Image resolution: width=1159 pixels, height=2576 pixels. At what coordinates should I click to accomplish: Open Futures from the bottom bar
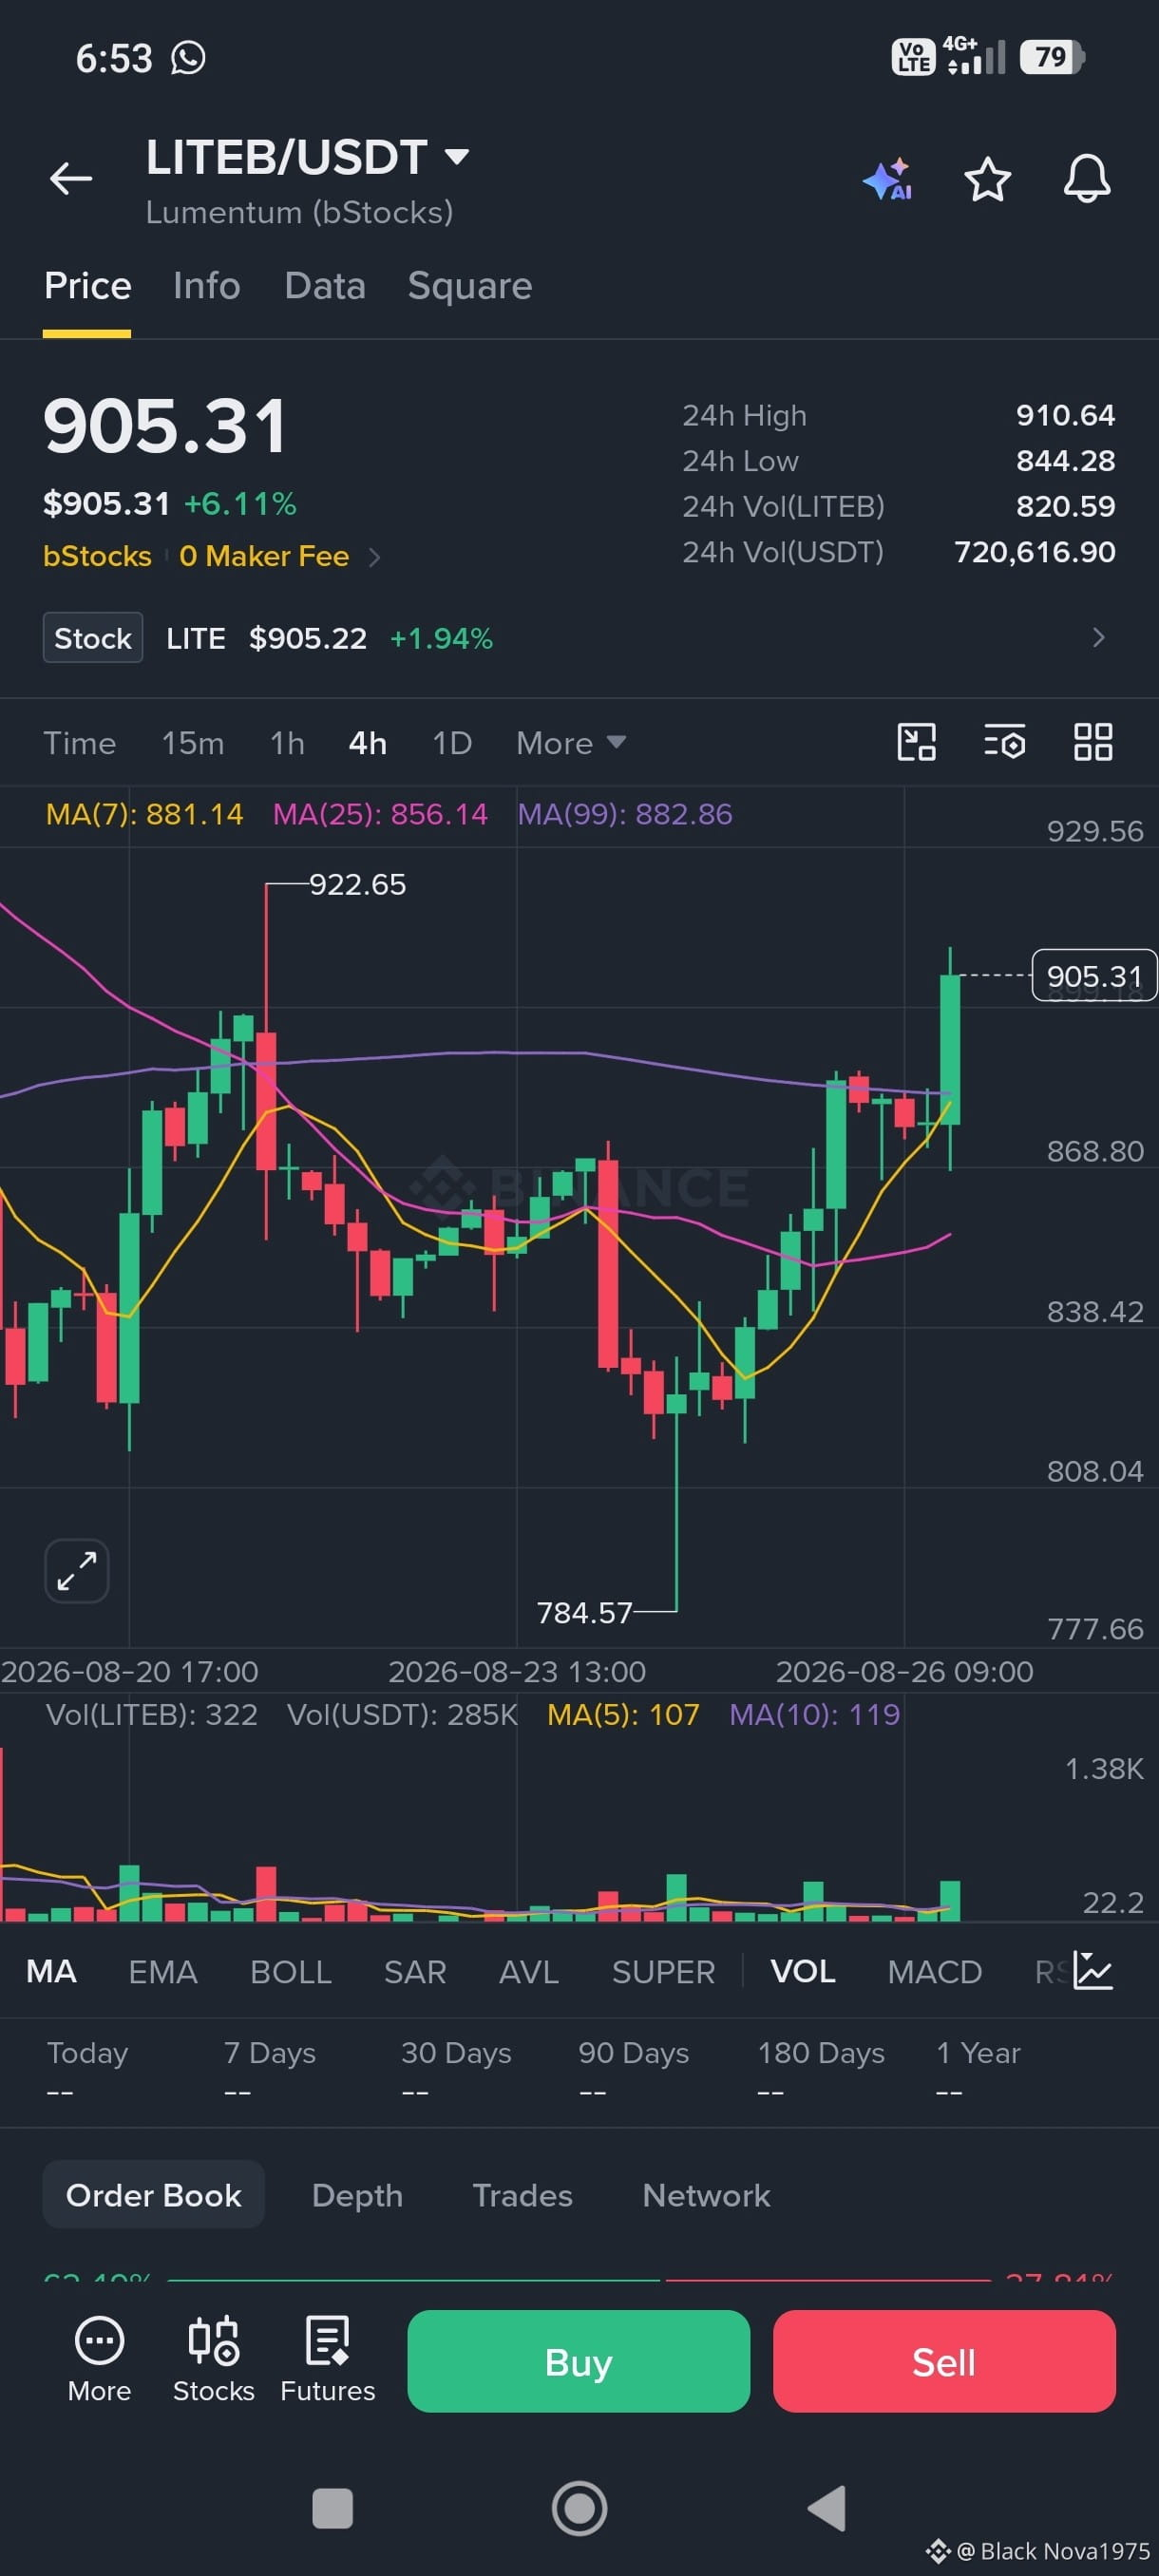[327, 2360]
